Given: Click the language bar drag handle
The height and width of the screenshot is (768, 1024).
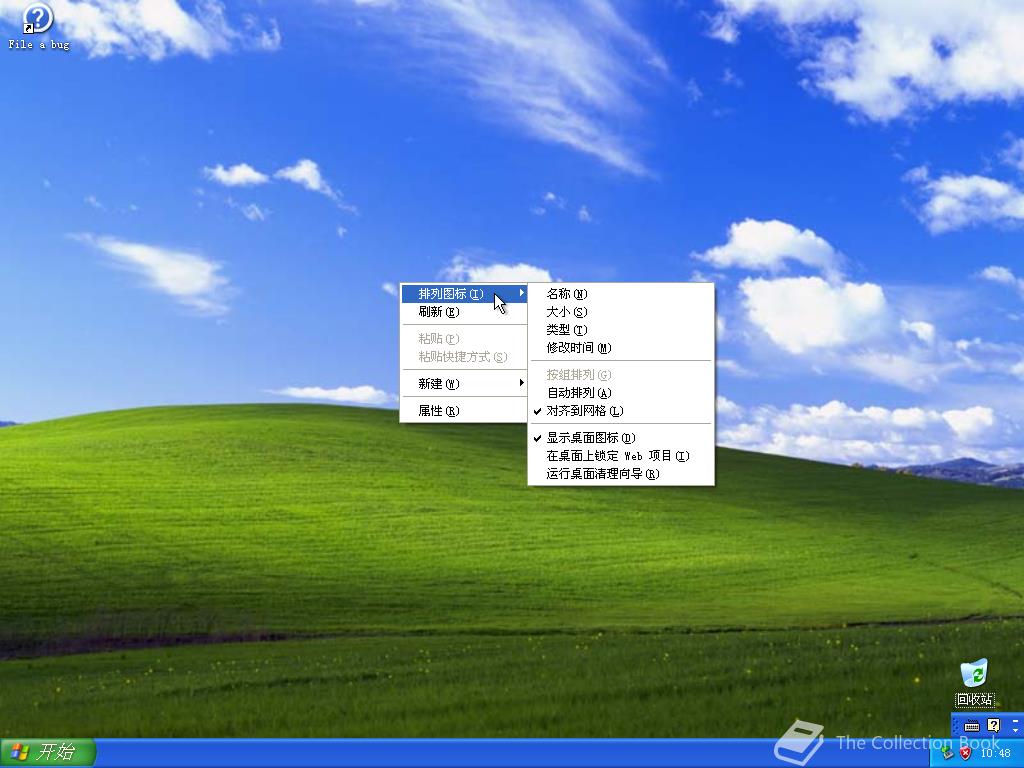Looking at the screenshot, I should click(x=956, y=725).
